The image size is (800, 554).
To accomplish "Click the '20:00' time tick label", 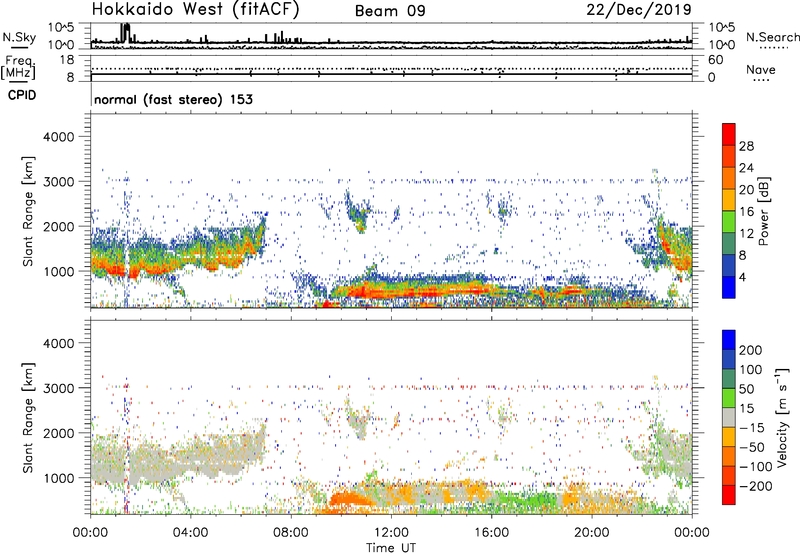I will click(x=592, y=533).
